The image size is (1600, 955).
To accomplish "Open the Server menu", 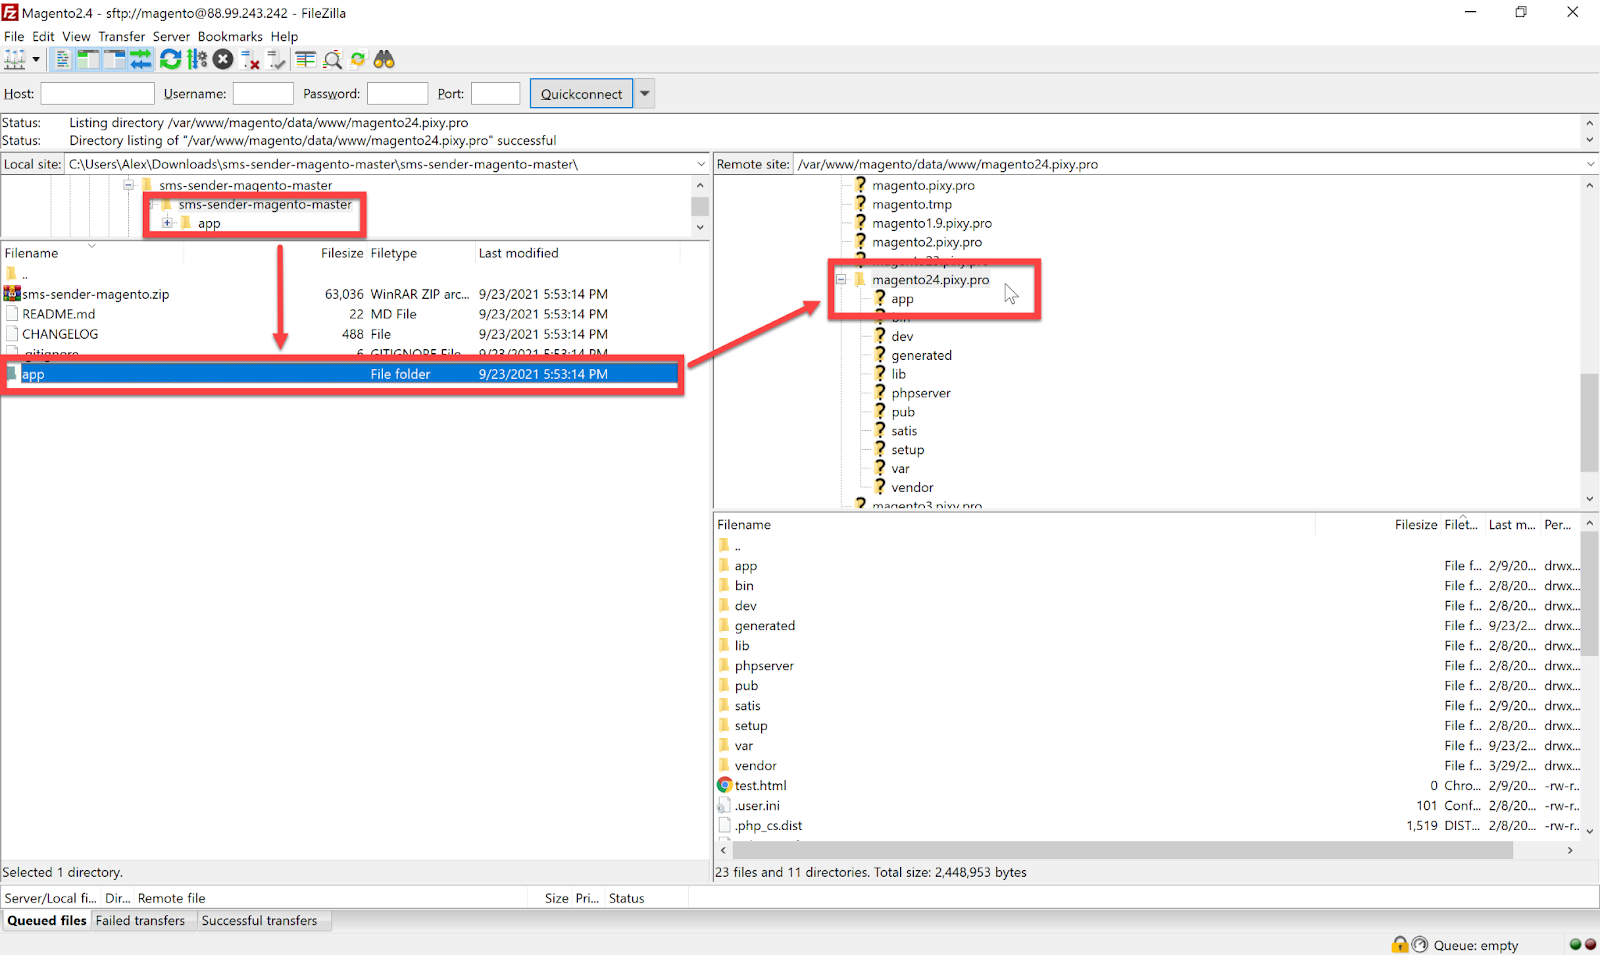I will [171, 36].
